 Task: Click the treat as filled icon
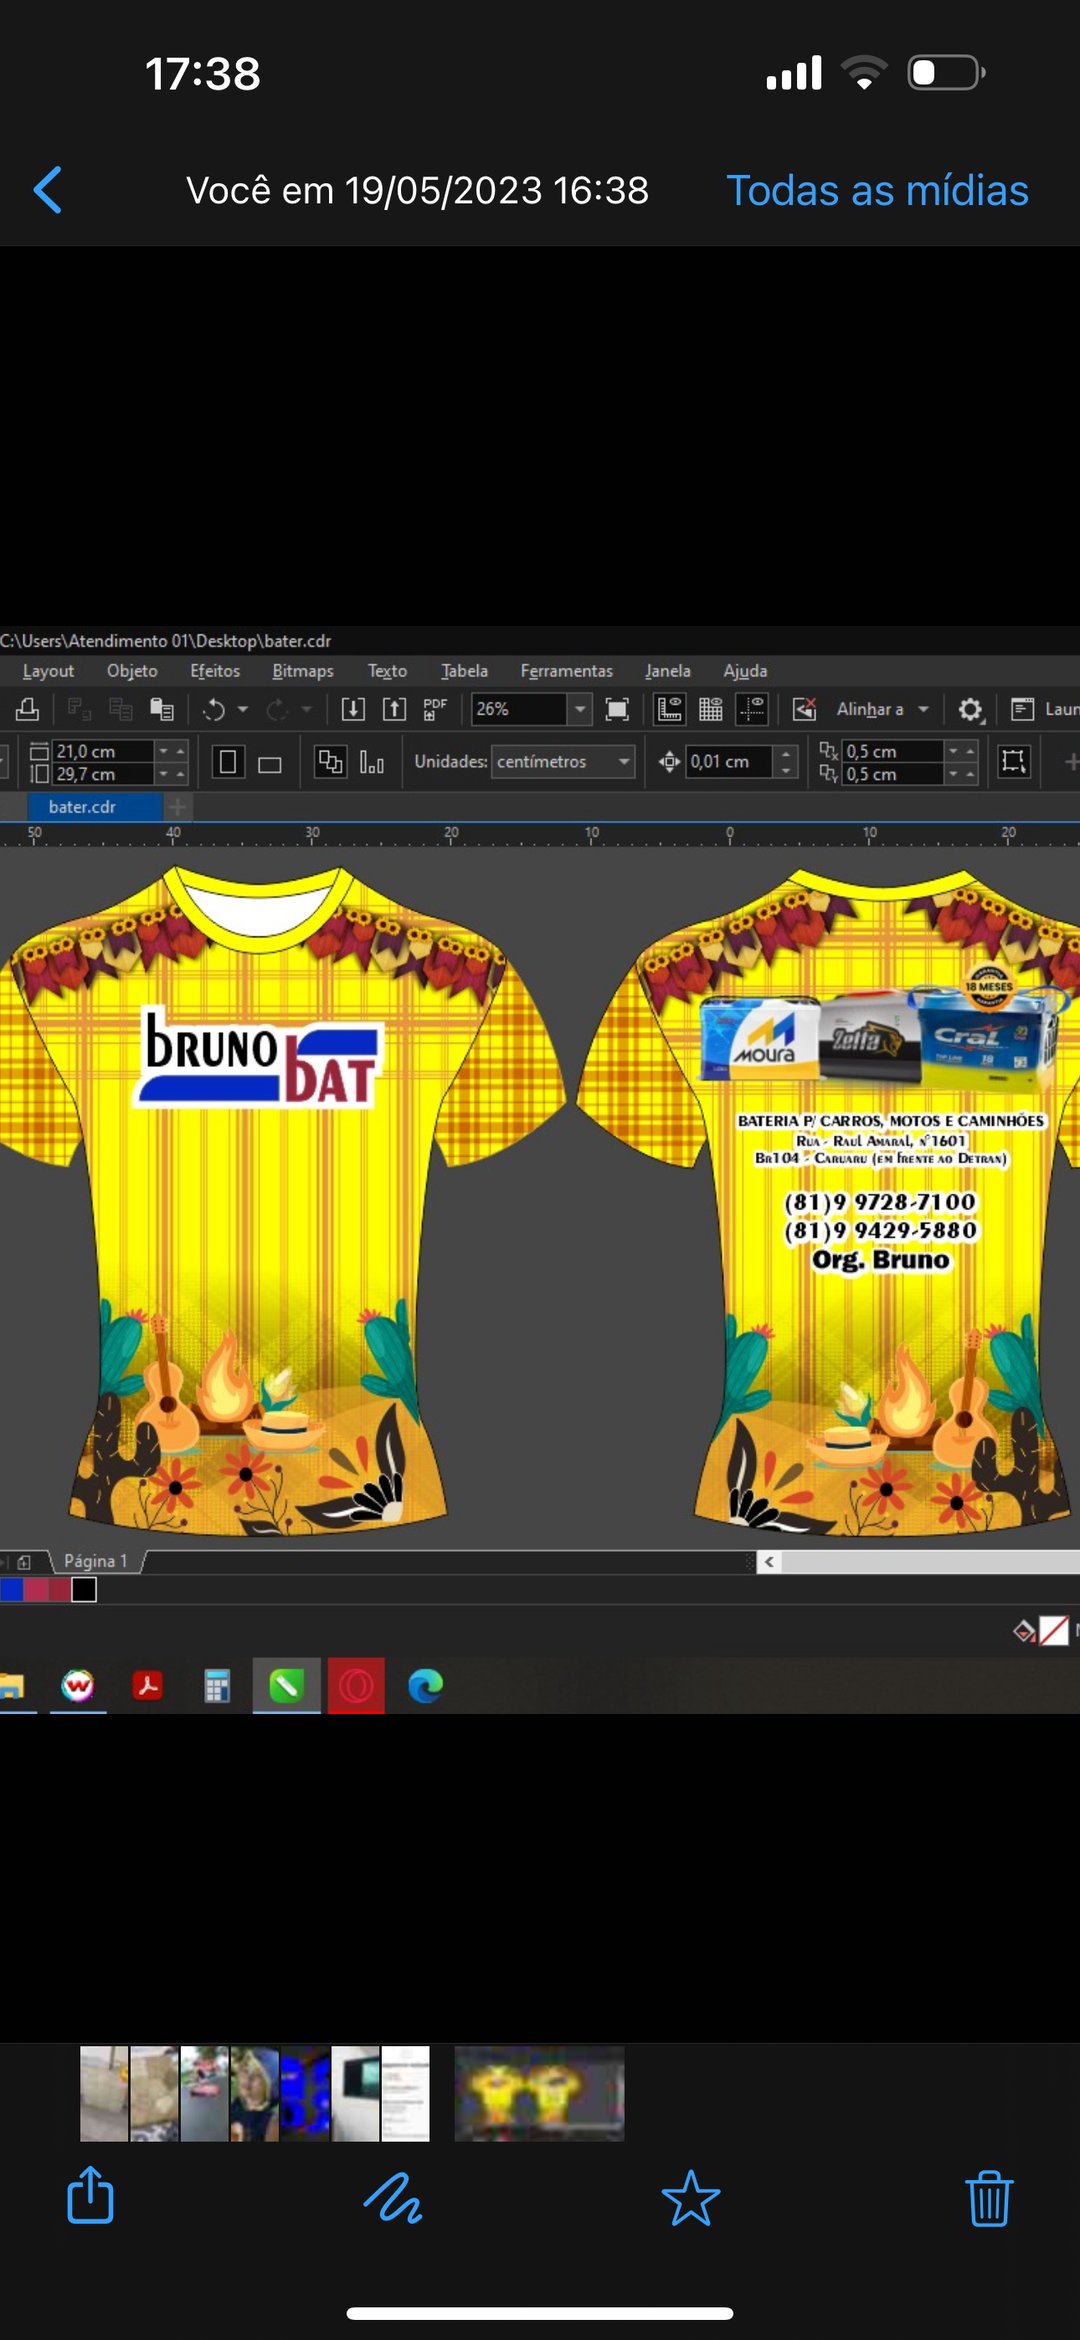coord(1014,762)
